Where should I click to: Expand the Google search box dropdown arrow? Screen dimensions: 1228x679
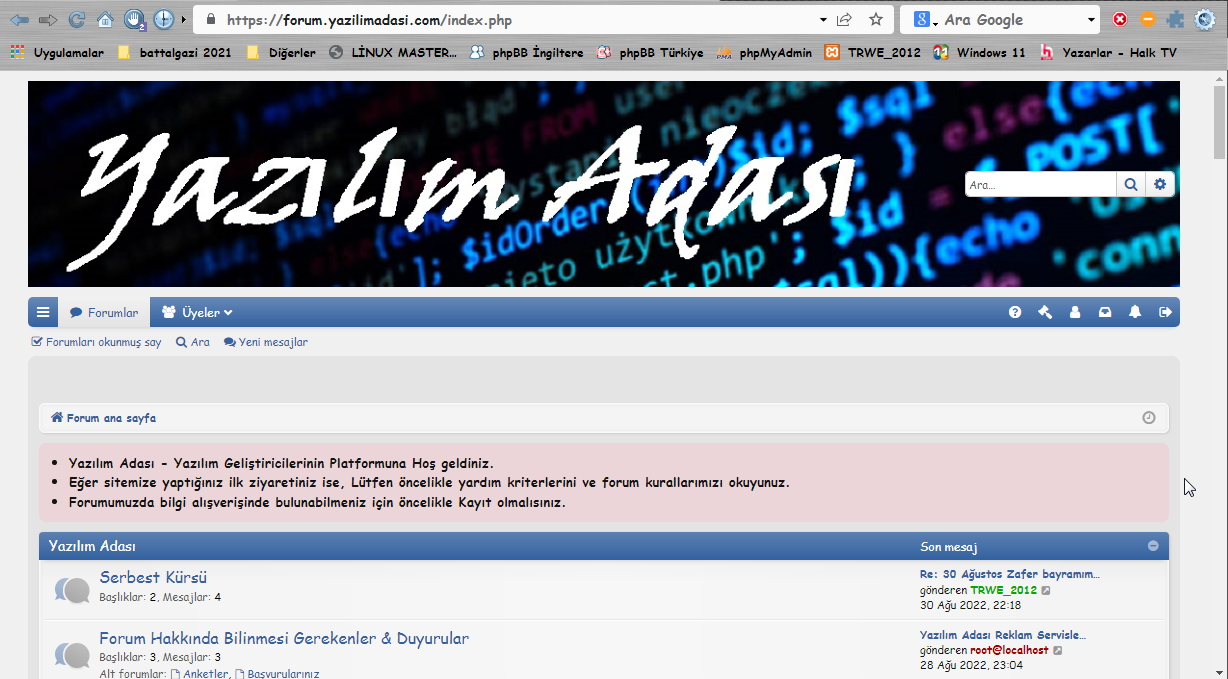[1091, 19]
